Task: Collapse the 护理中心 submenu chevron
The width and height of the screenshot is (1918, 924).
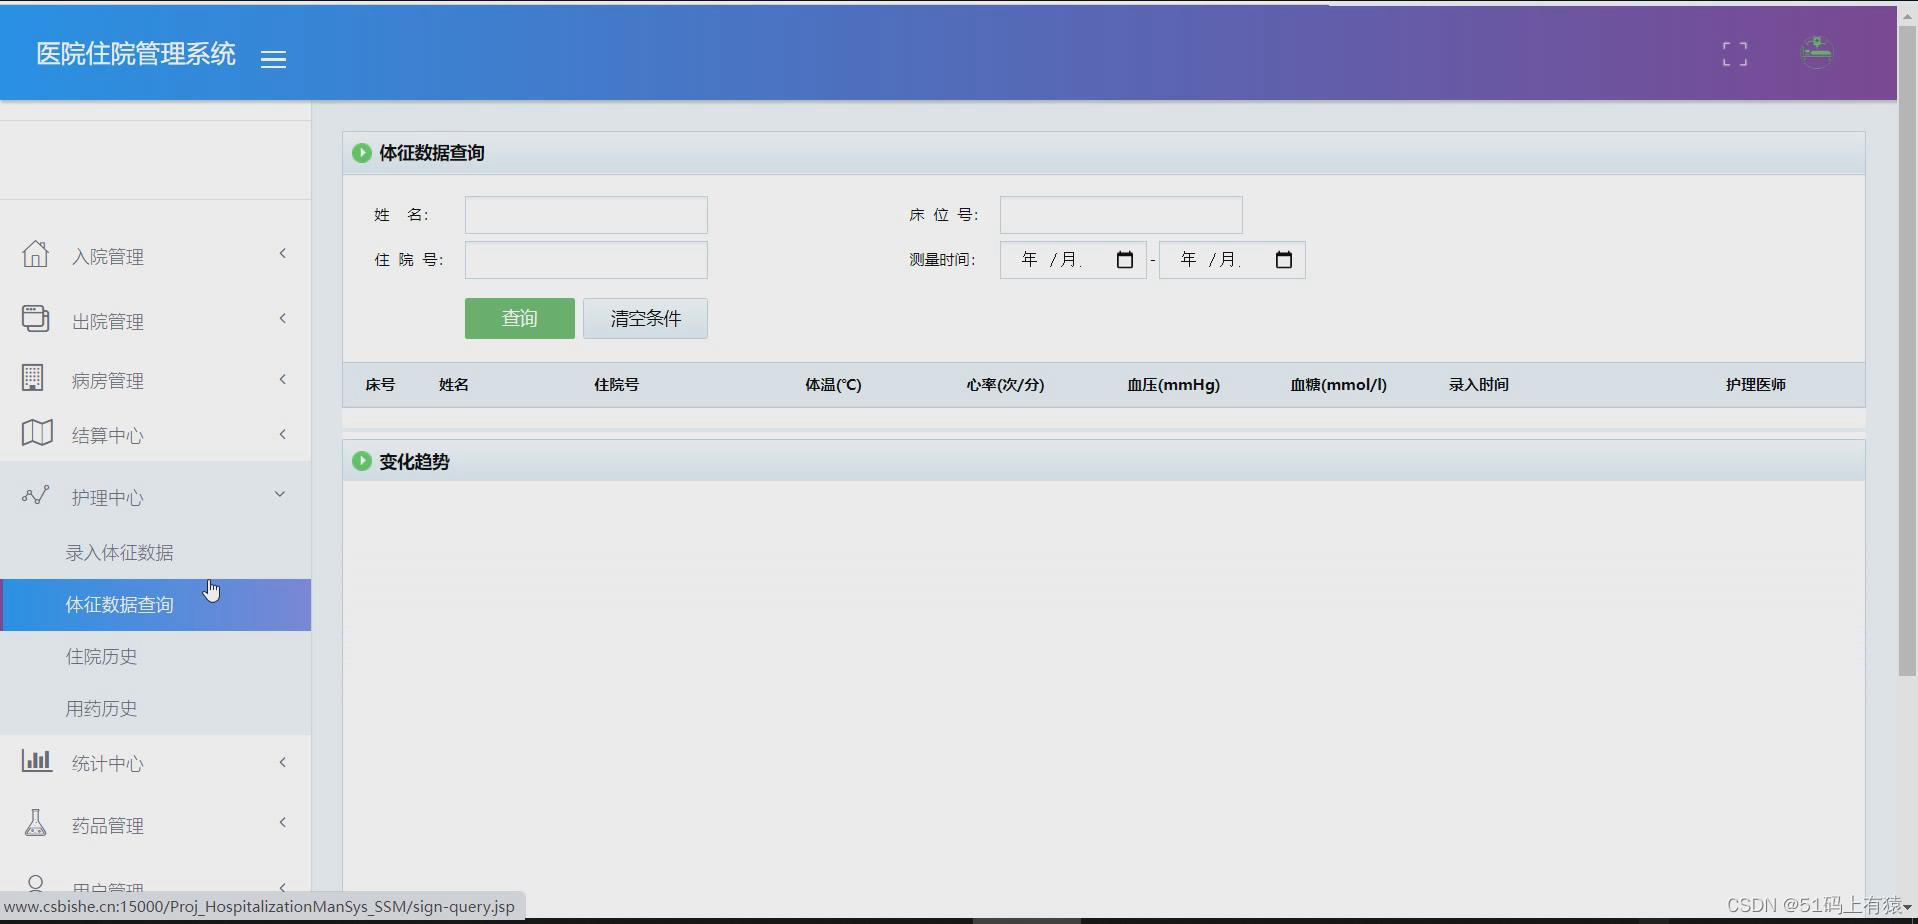Action: click(x=280, y=493)
